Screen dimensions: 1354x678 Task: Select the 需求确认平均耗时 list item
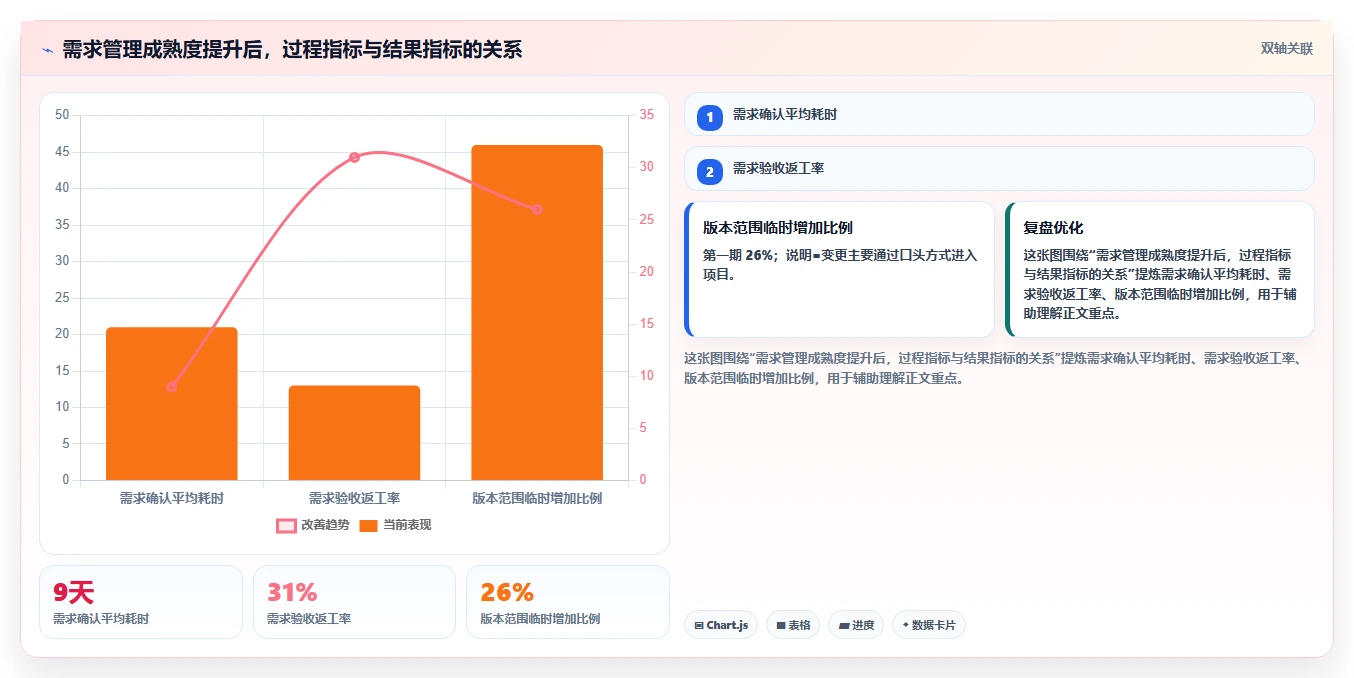click(x=999, y=114)
